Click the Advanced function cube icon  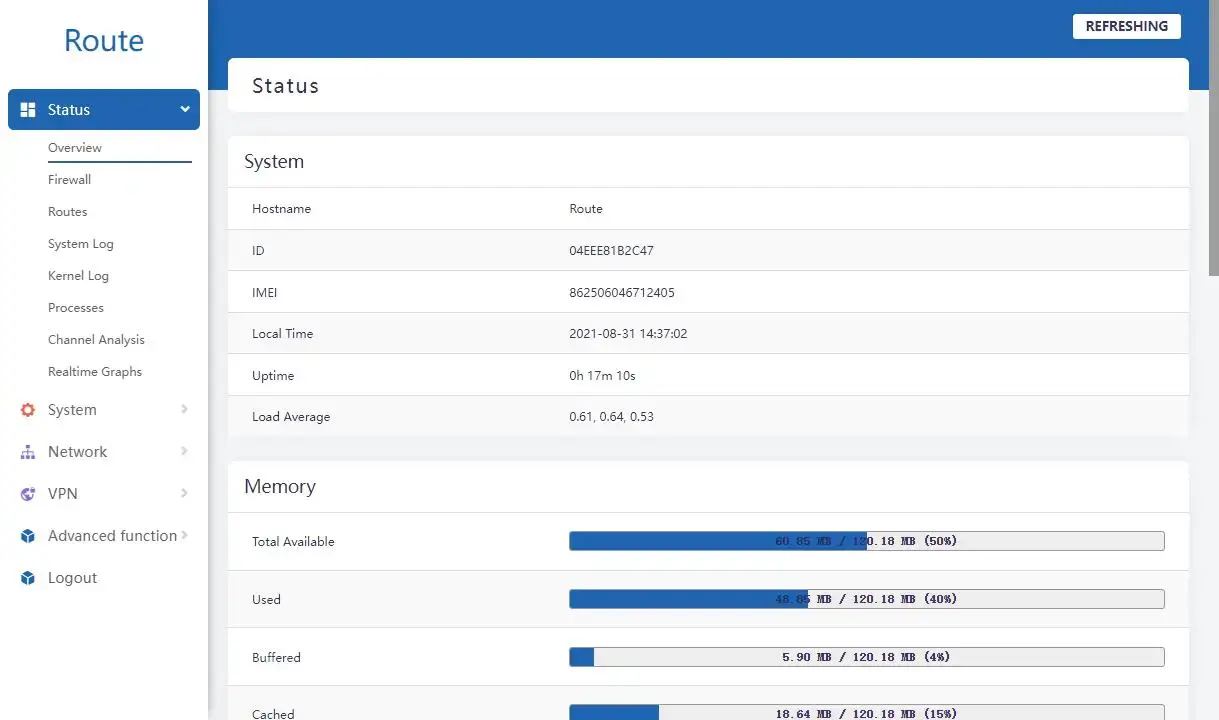(x=28, y=536)
